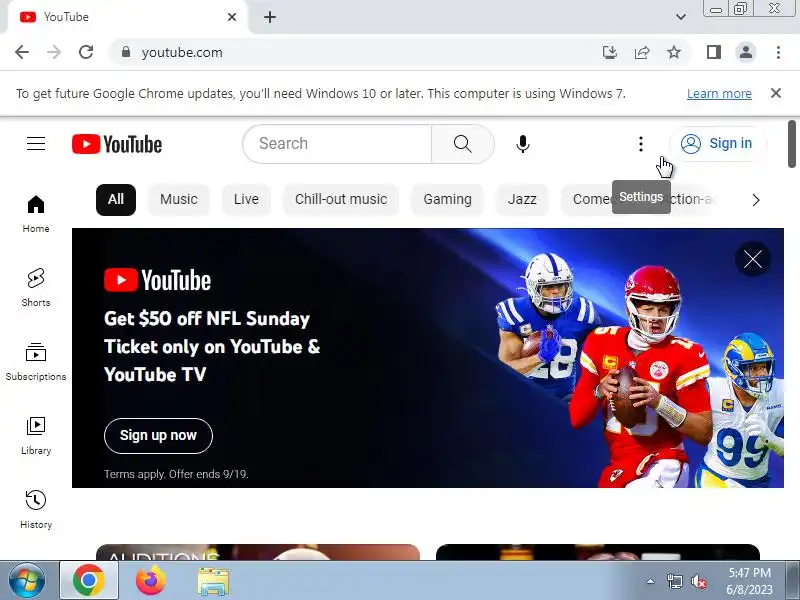This screenshot has height=600, width=800.
Task: Reload the YouTube page
Action: 86,52
